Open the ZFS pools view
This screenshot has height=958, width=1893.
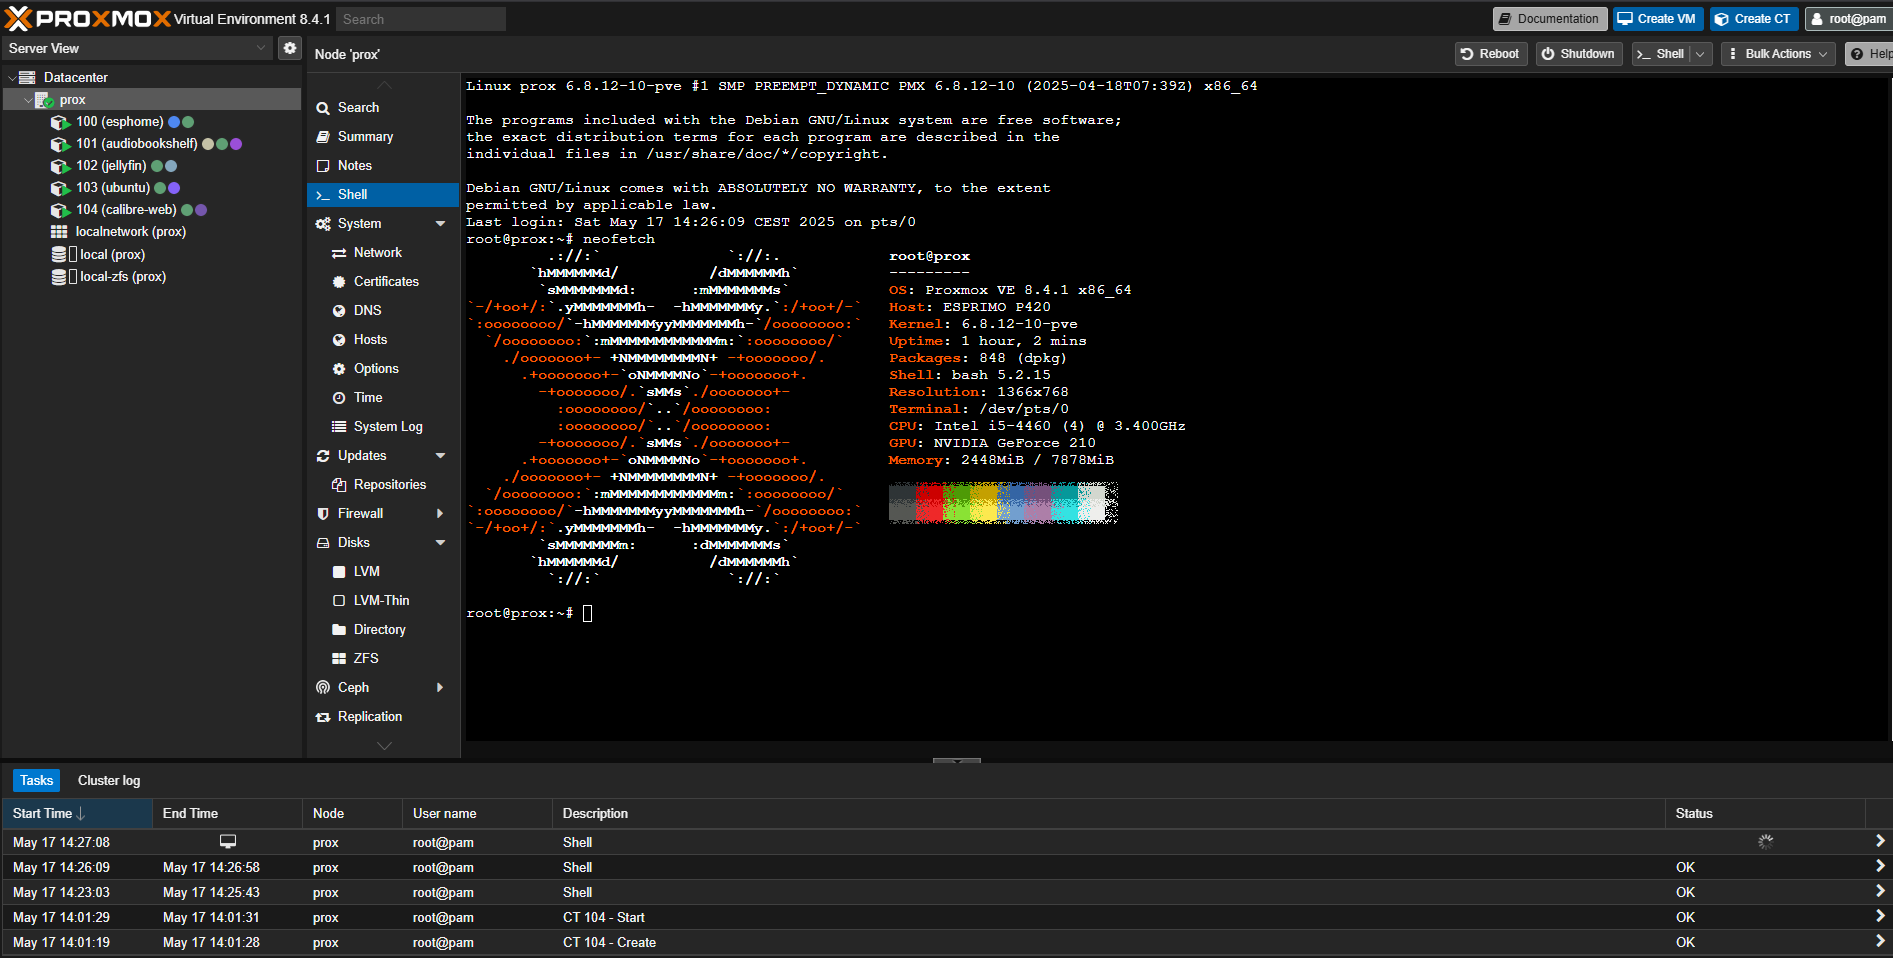click(366, 659)
